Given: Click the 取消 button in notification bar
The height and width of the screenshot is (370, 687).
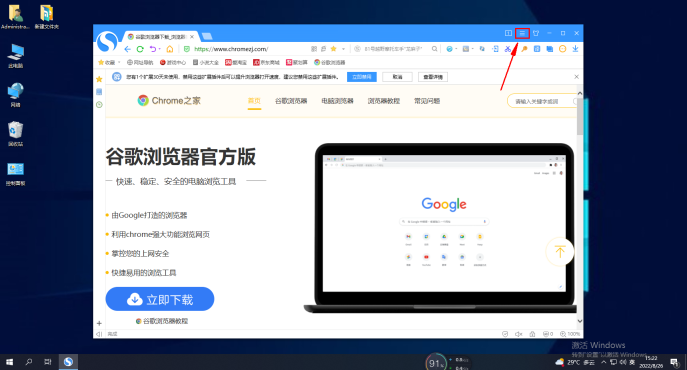Looking at the screenshot, I should [x=397, y=77].
